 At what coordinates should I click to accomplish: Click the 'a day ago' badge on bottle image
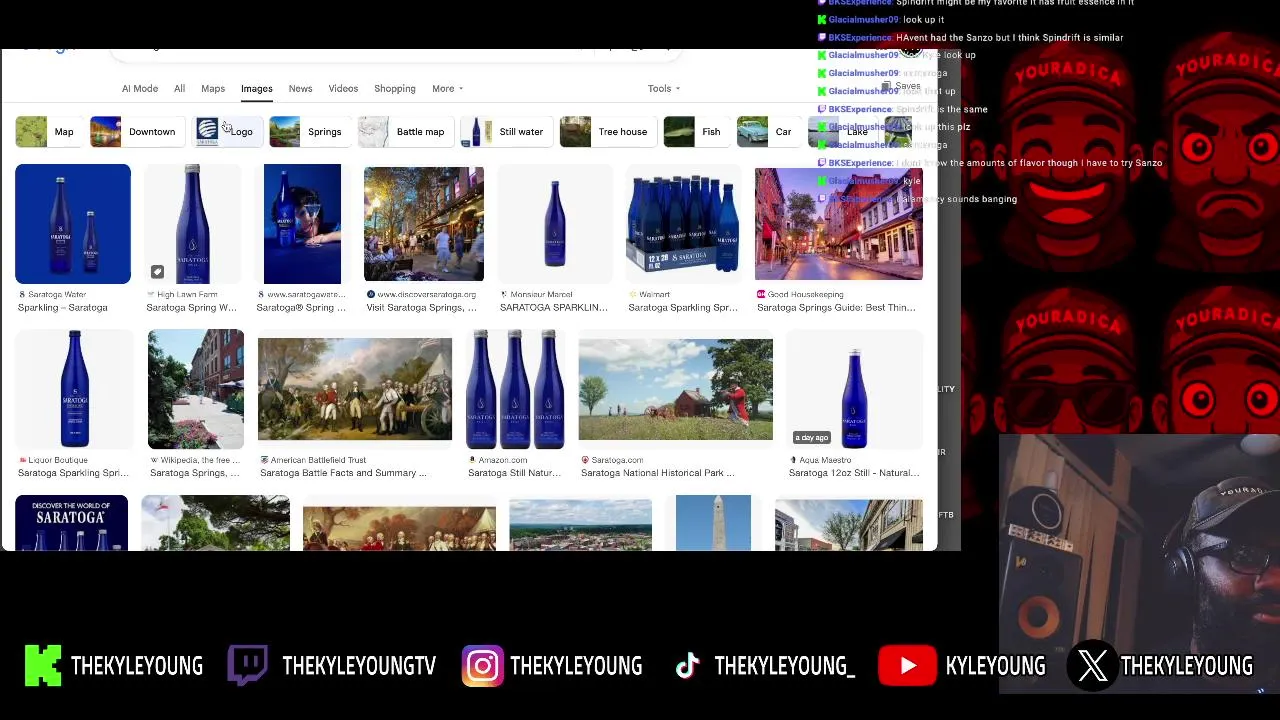coord(812,438)
